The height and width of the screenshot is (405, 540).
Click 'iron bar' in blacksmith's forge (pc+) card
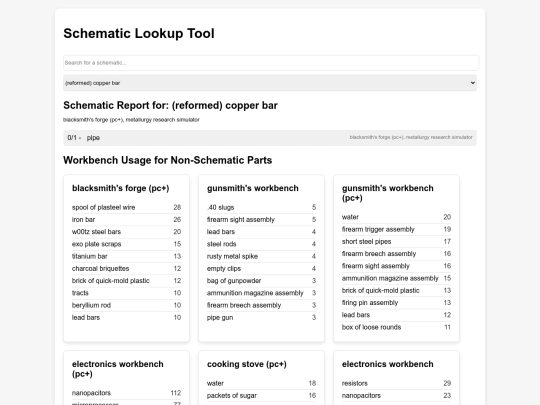(x=126, y=220)
